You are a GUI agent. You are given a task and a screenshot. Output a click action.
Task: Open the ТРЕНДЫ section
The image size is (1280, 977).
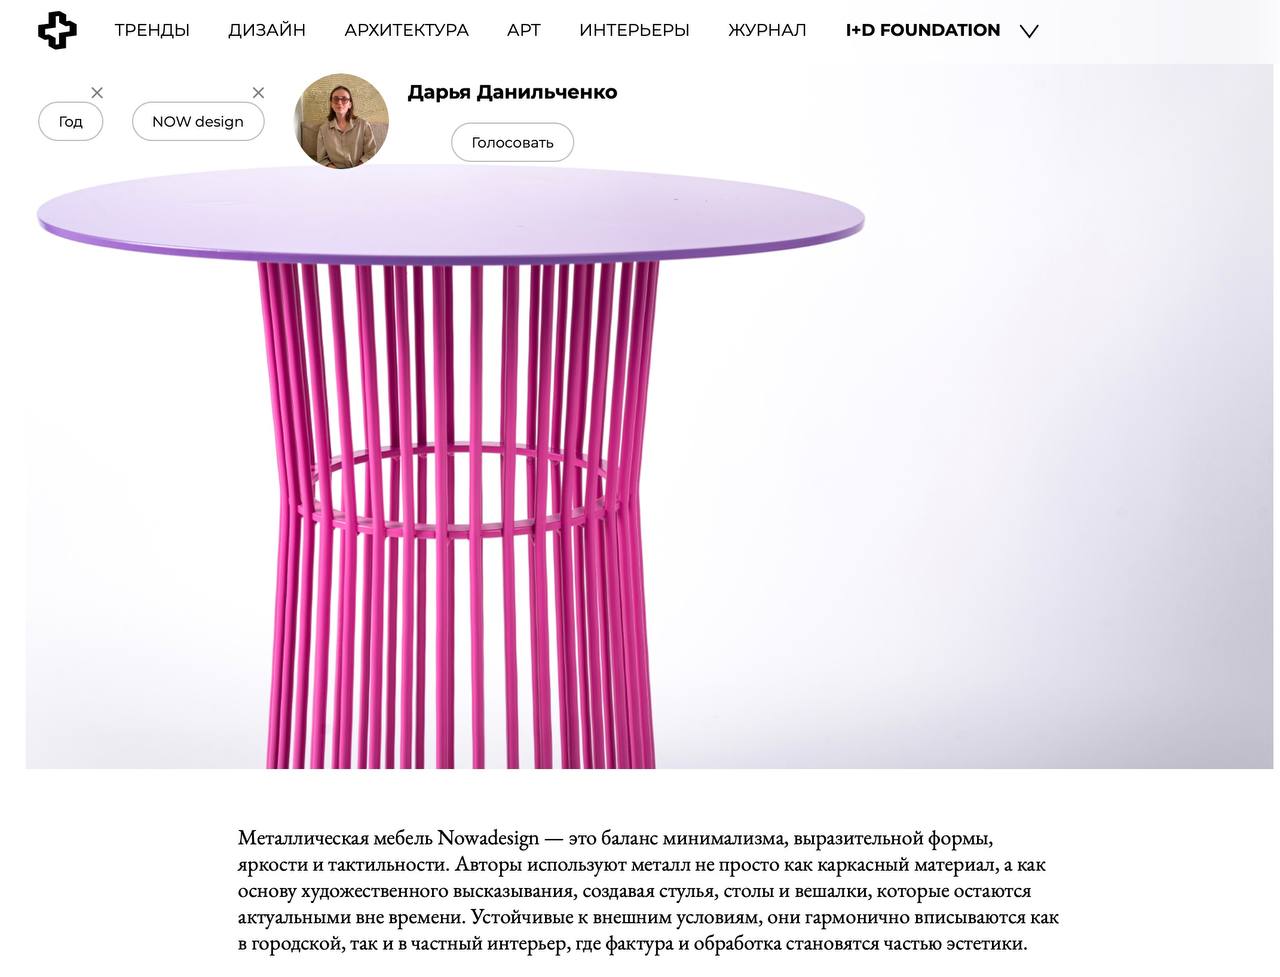[x=152, y=30]
